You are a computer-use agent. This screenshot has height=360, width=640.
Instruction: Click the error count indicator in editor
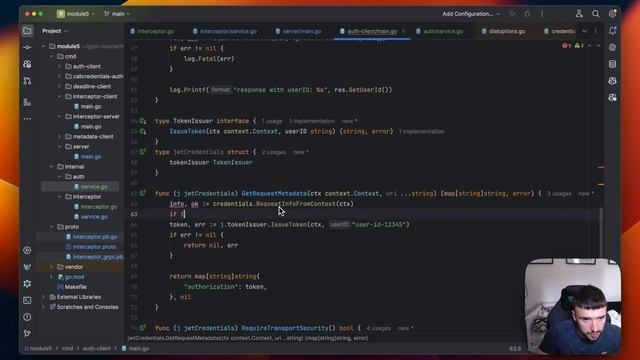[566, 45]
